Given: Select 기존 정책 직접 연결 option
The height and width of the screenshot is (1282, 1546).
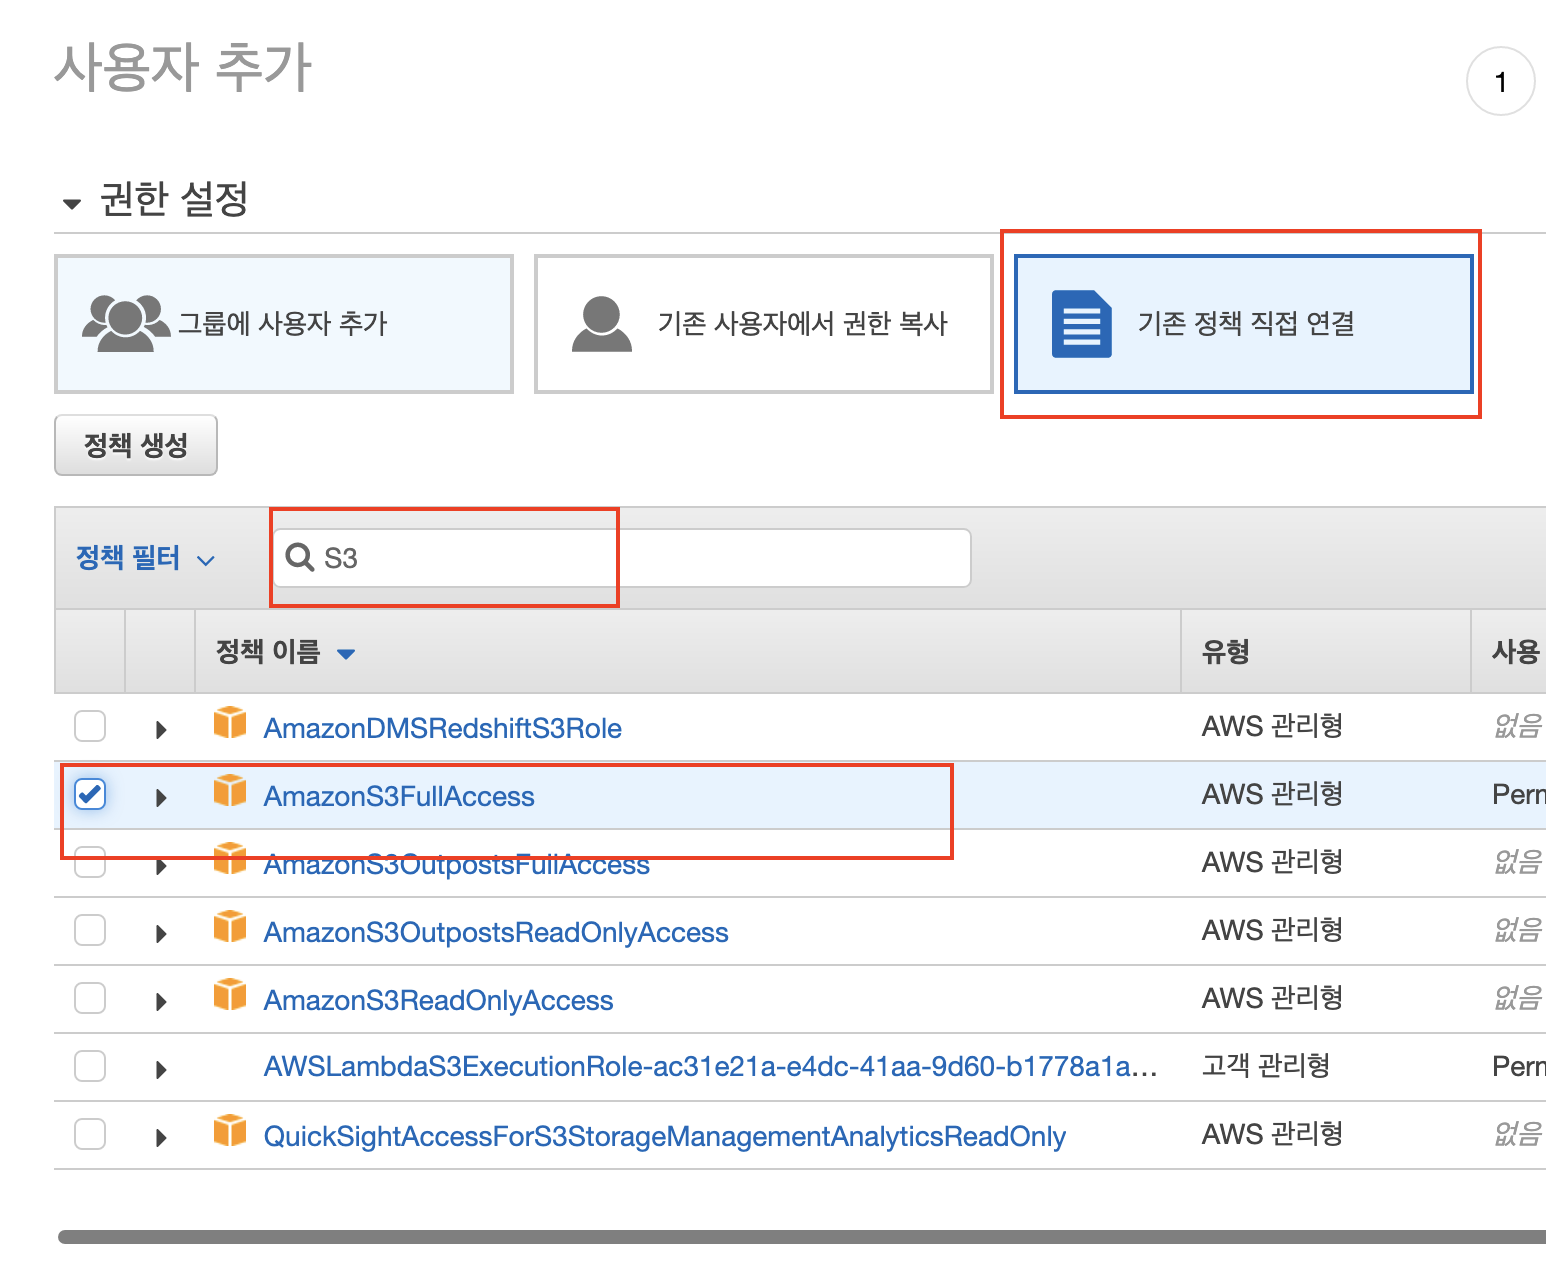Looking at the screenshot, I should pos(1244,324).
